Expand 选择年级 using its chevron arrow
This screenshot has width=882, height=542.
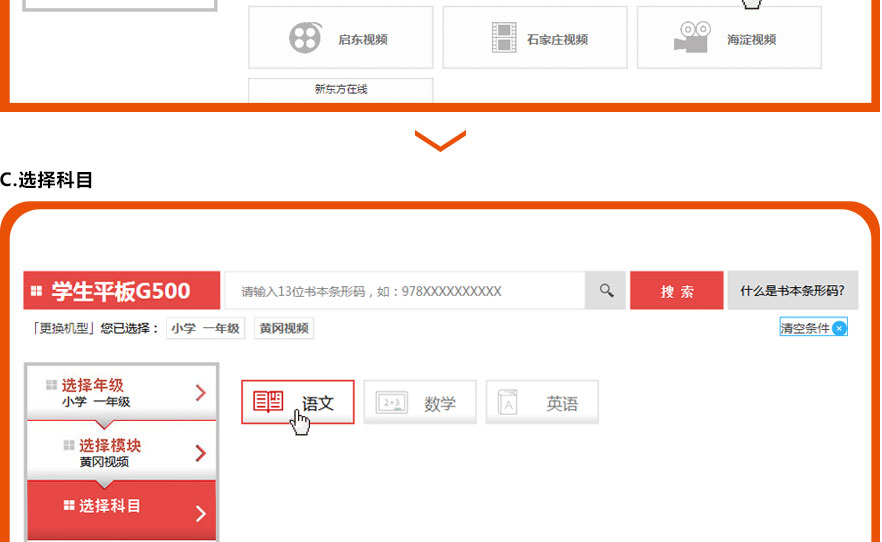click(201, 392)
